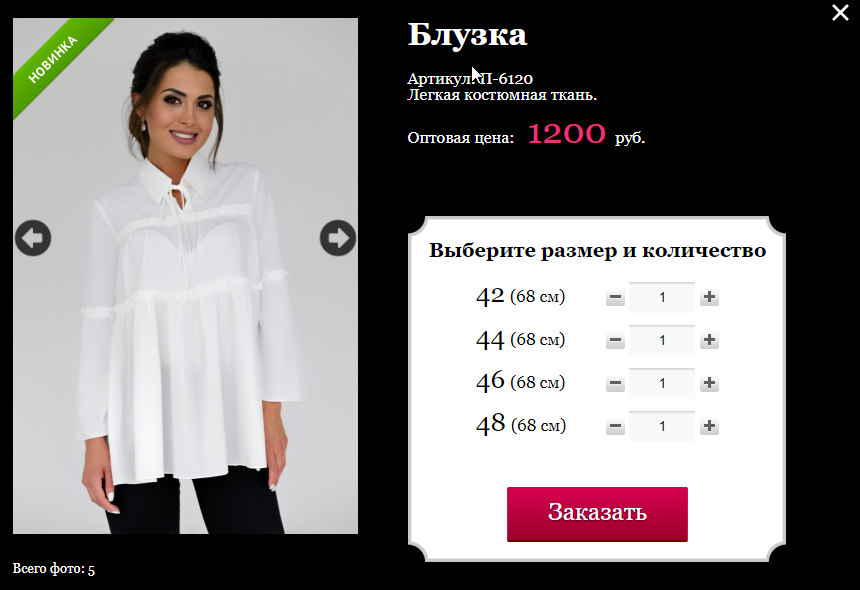Click the size 42 quantity field
The width and height of the screenshot is (860, 590).
tap(662, 298)
